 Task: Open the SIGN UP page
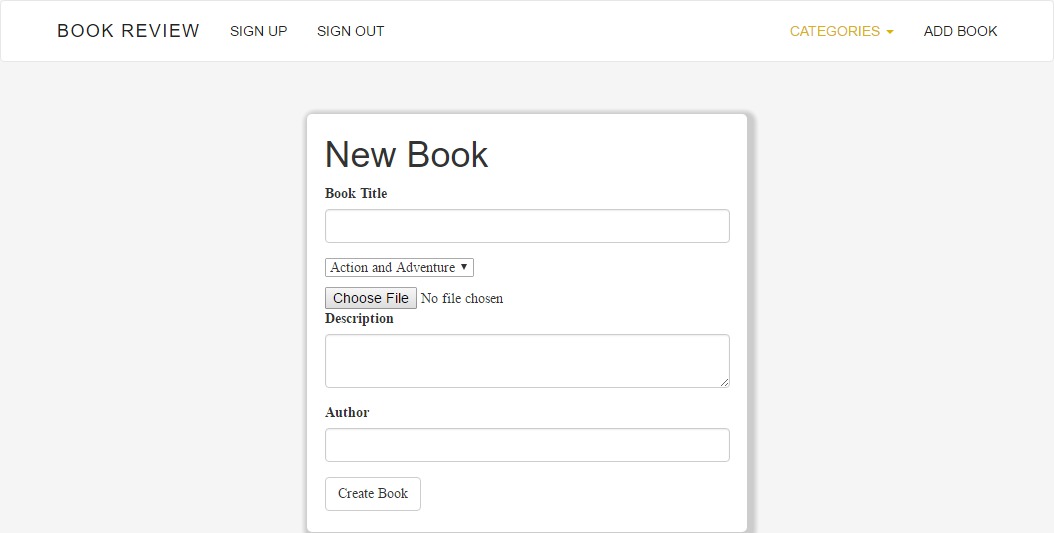click(258, 31)
